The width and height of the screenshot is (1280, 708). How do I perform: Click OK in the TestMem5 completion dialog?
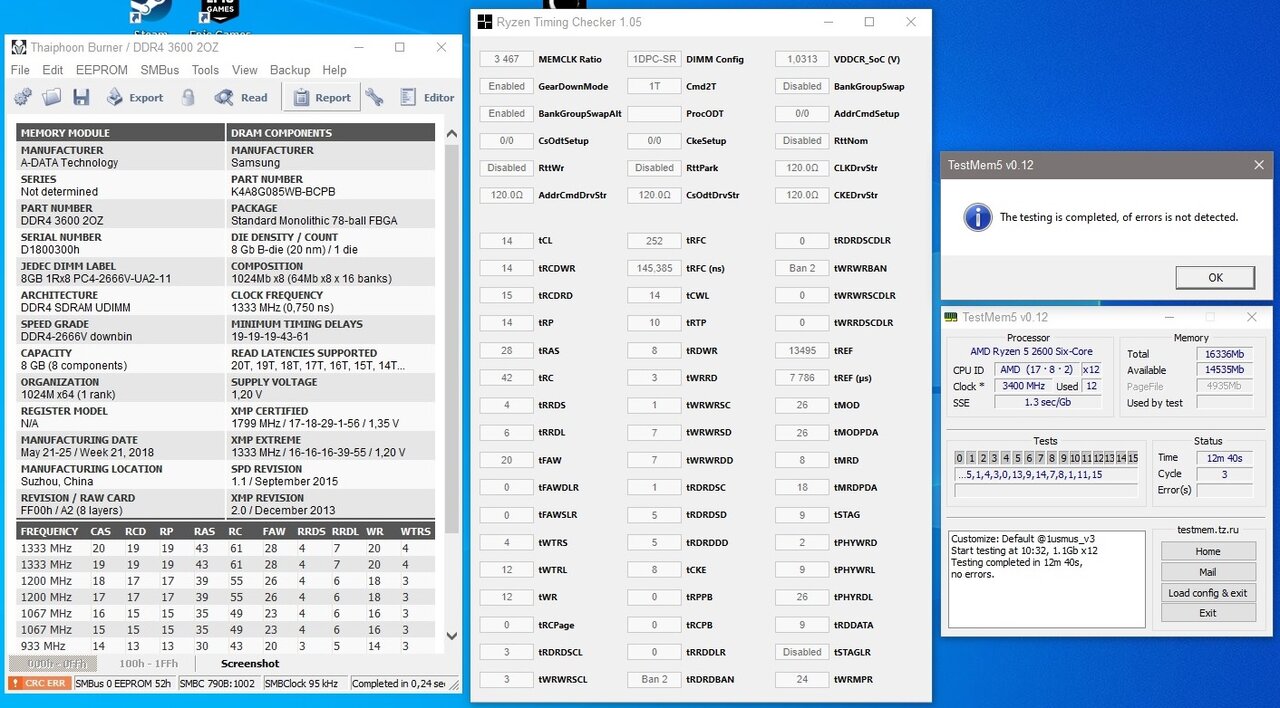point(1215,277)
